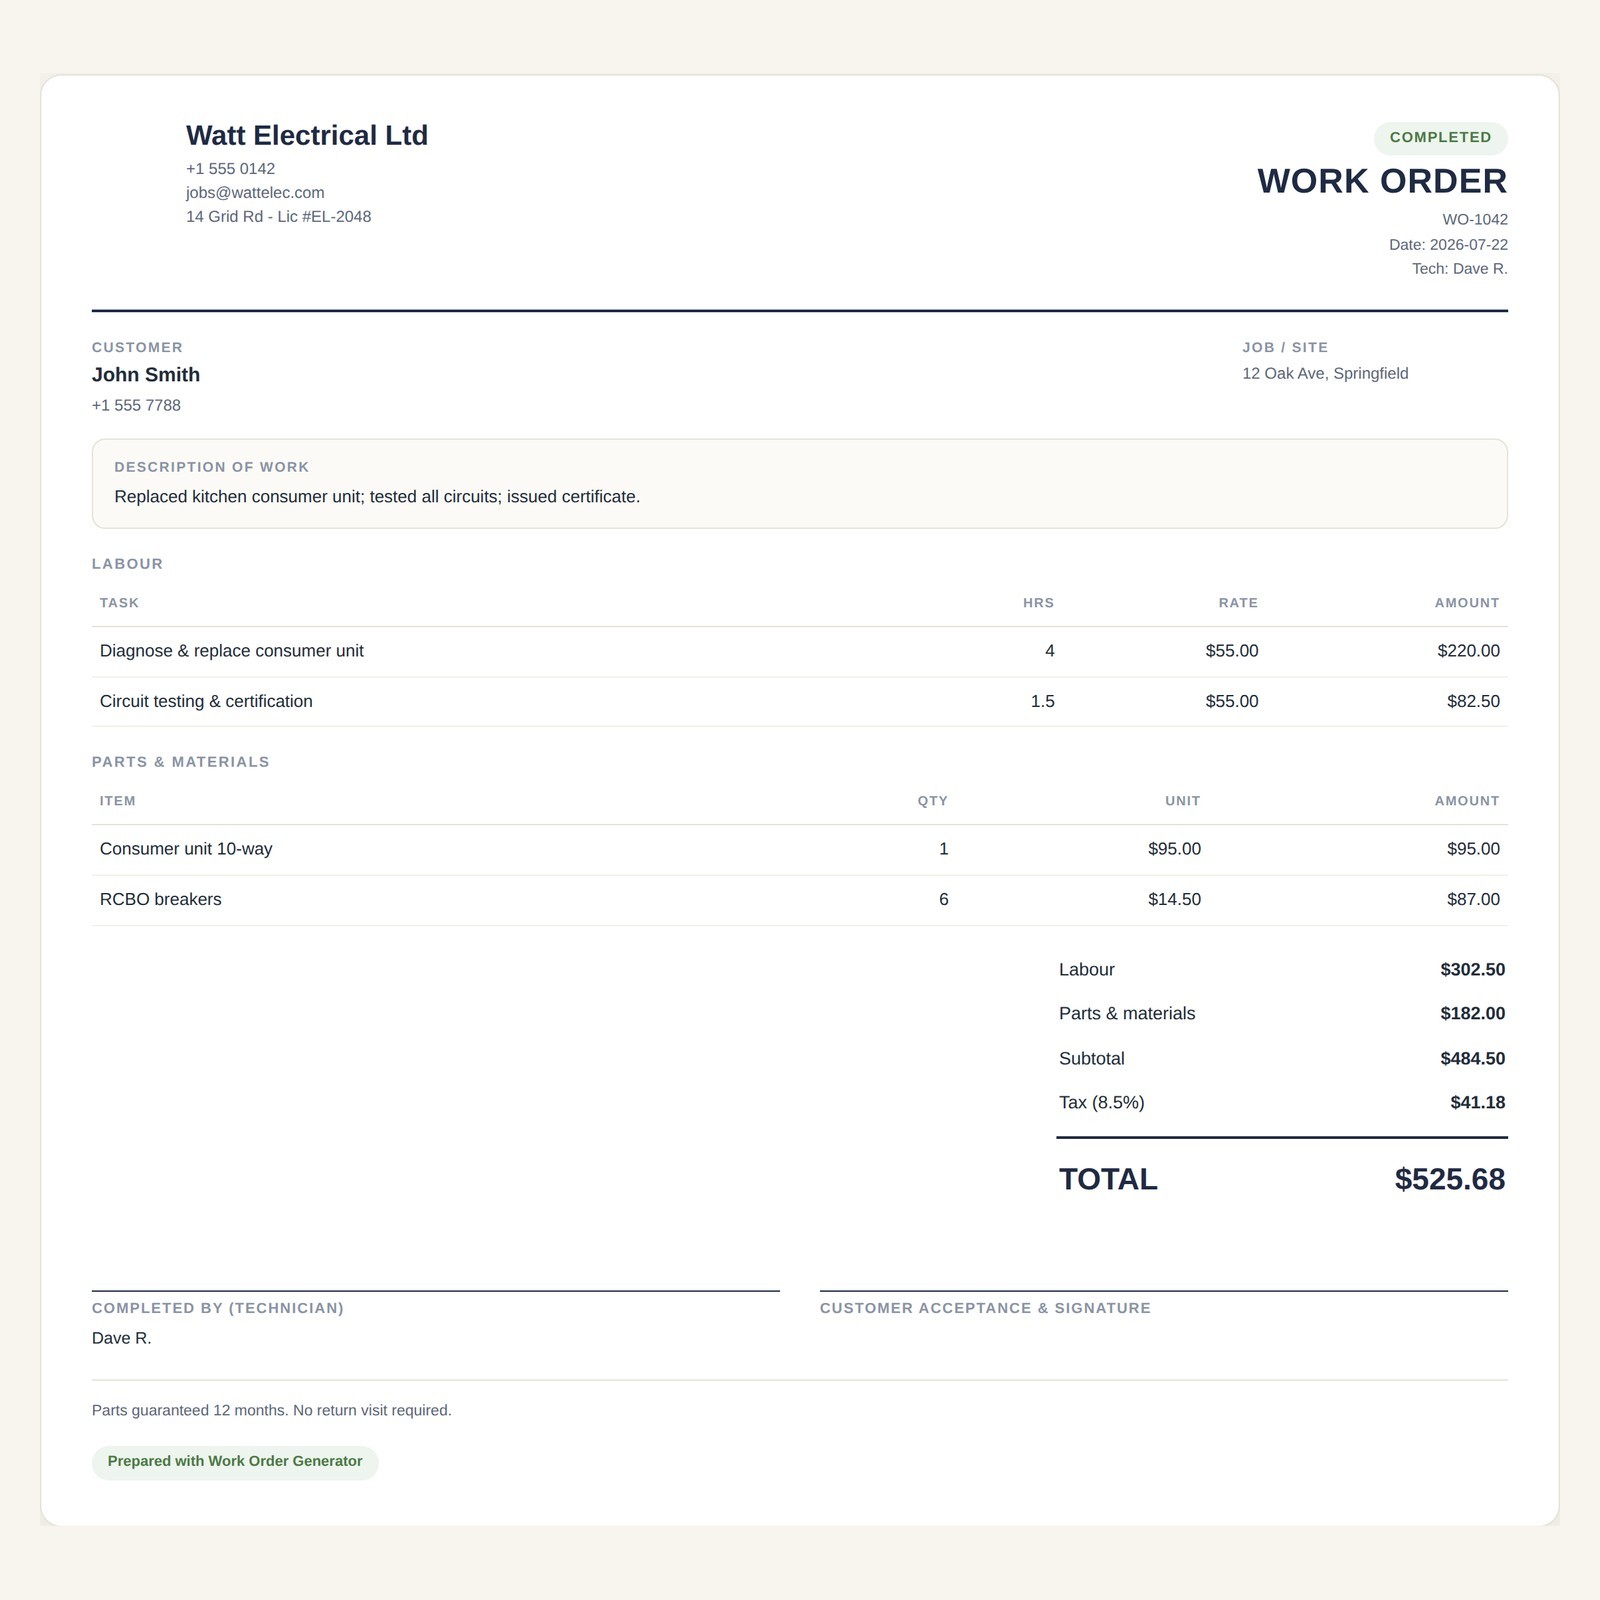Click the TOTAL label
This screenshot has width=1600, height=1600.
(1108, 1180)
